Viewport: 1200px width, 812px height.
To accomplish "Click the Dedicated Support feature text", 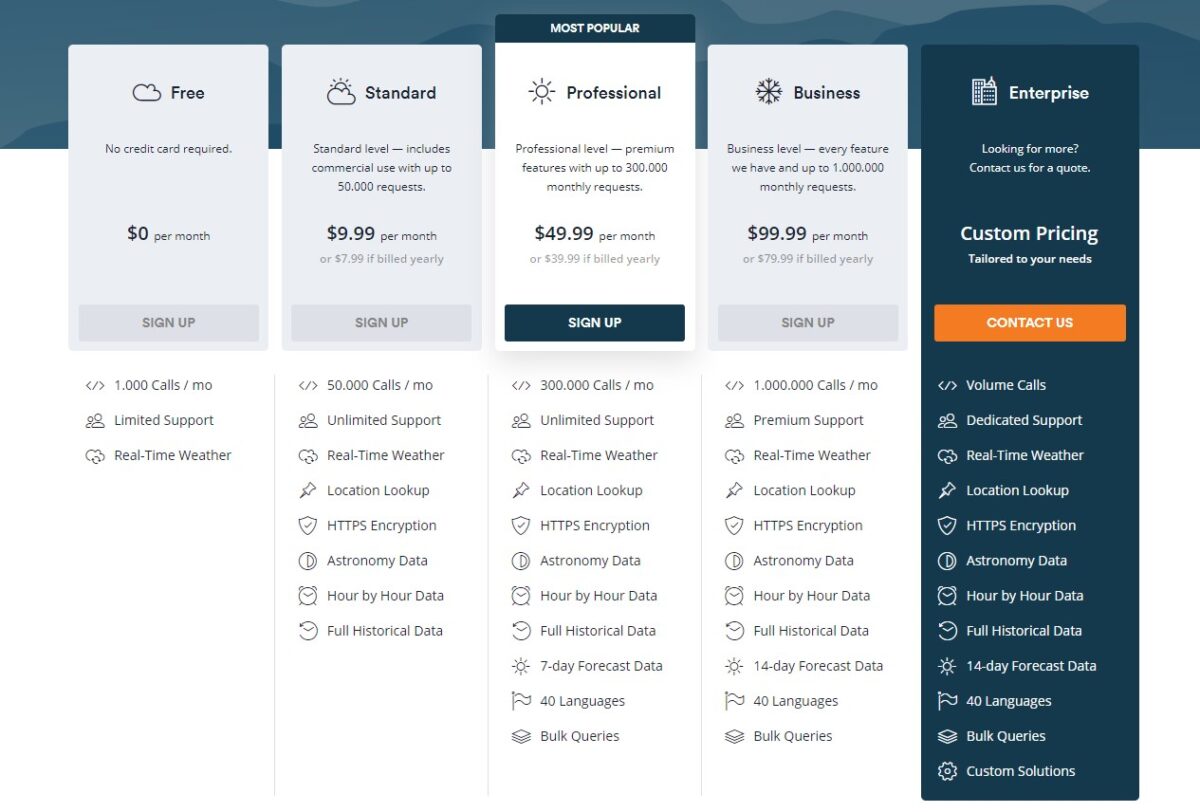I will 1024,421.
